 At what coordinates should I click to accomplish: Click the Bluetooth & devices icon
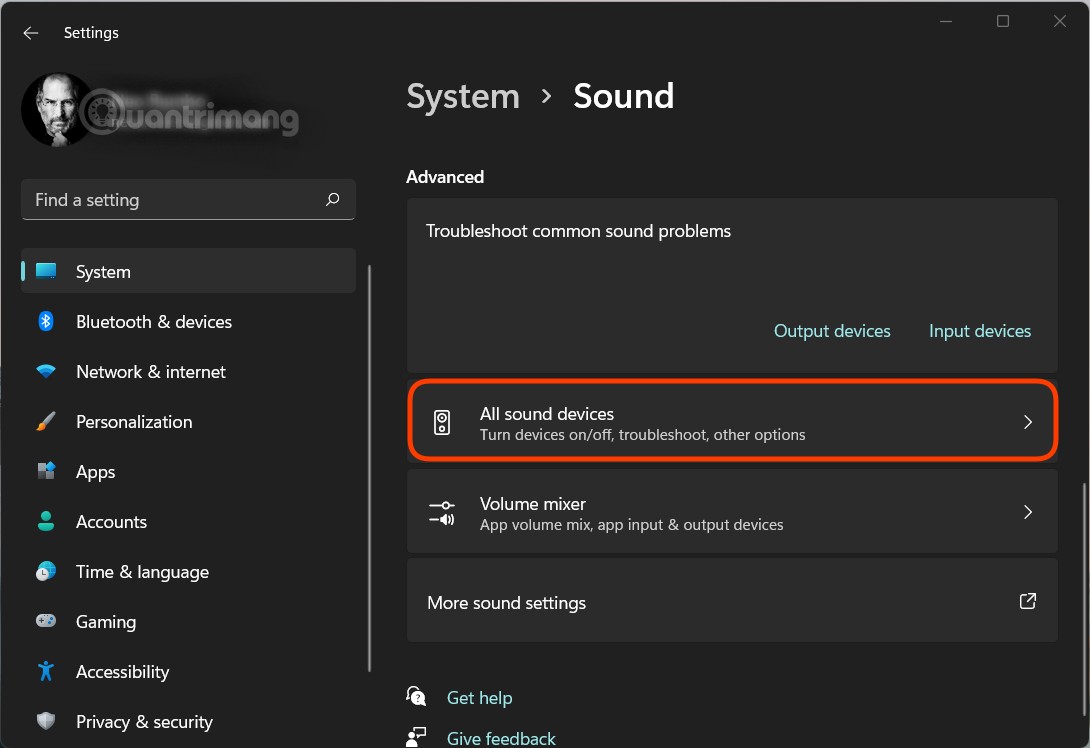46,321
